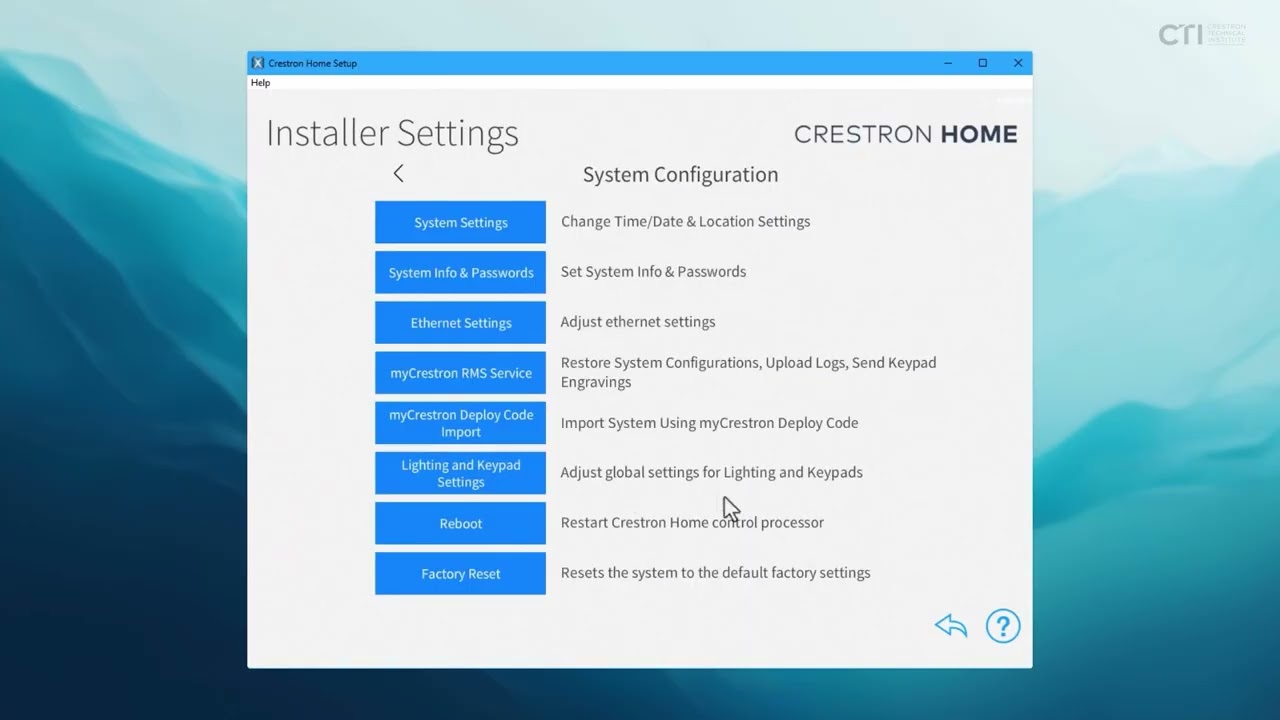Screen dimensions: 1280x720
Task: Click the blue return arrow icon
Action: tap(951, 626)
